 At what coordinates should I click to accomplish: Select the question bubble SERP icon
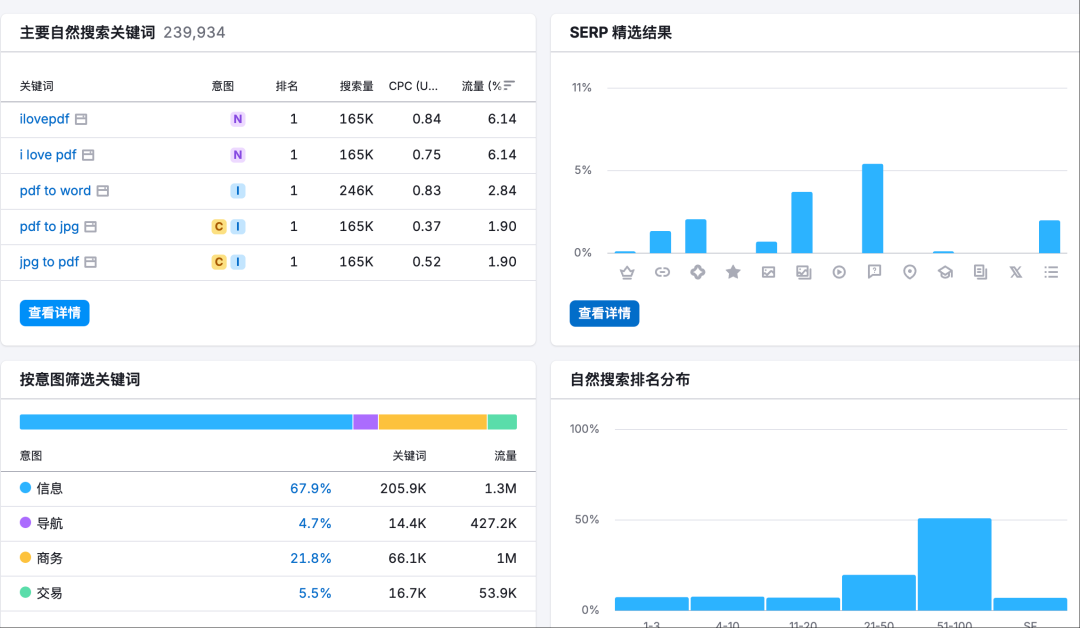(x=874, y=273)
